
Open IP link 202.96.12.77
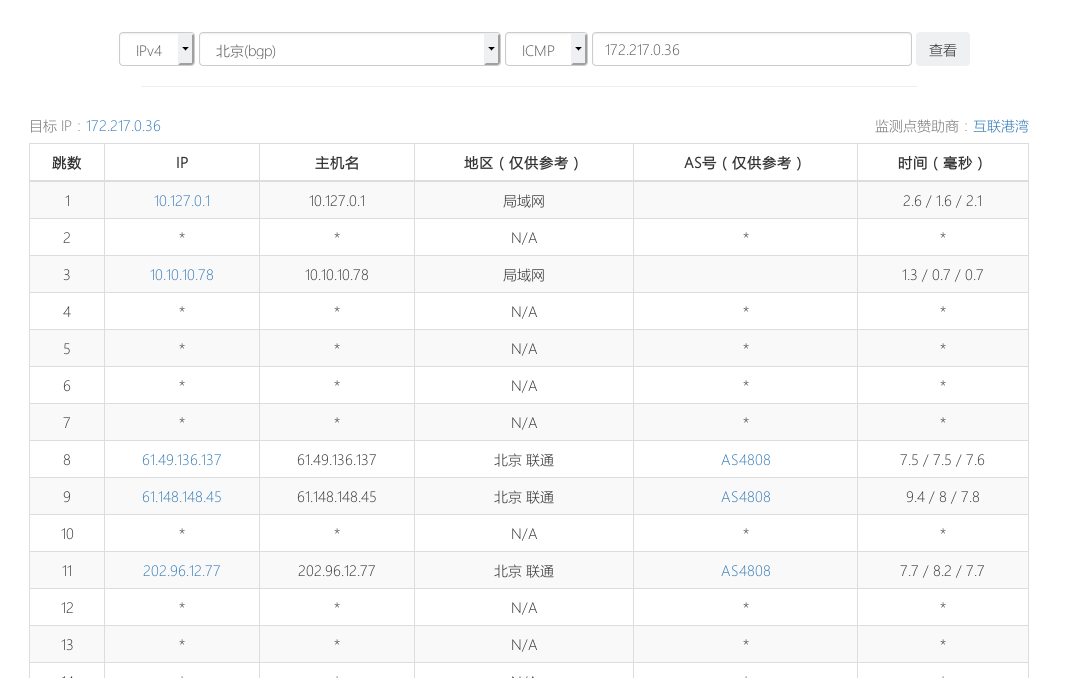tap(182, 571)
